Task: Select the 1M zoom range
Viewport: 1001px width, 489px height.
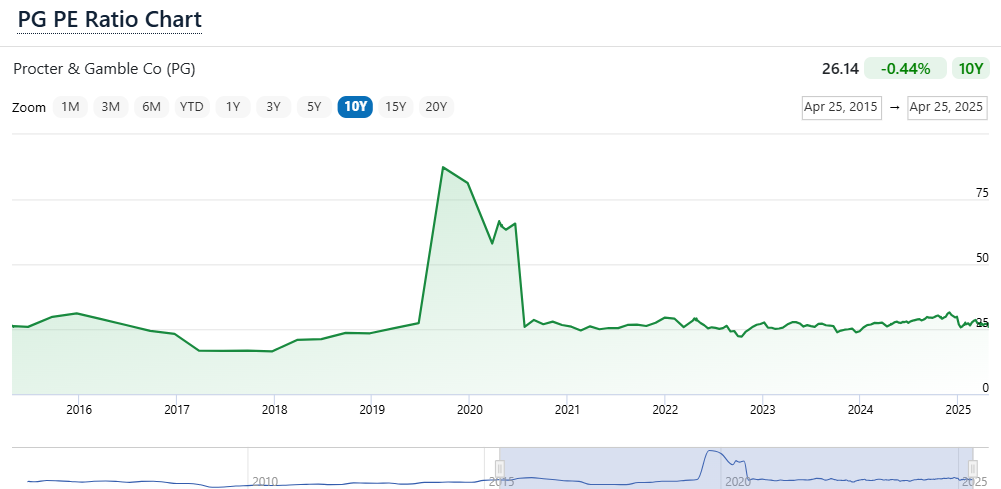Action: [70, 107]
